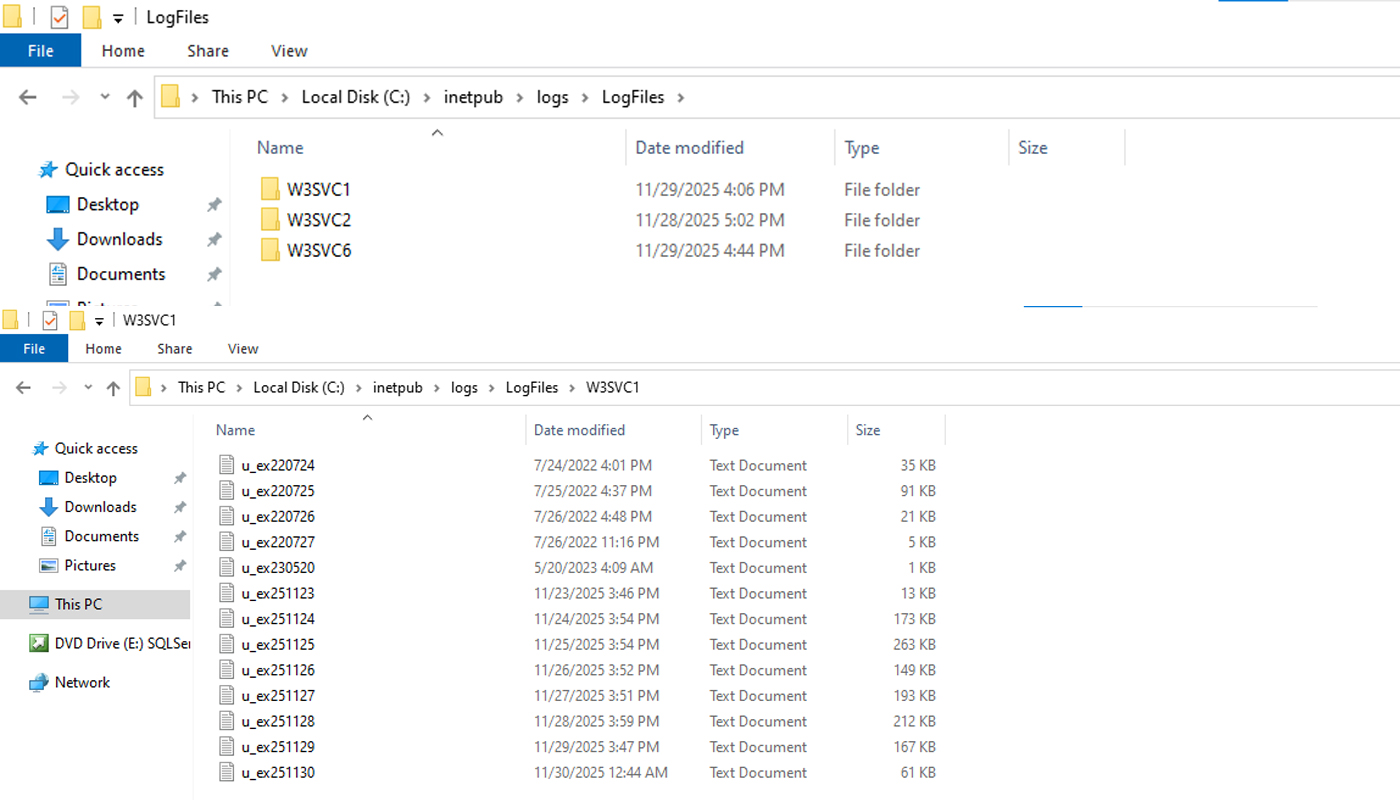
Task: Open recent locations dropdown in LogFiles window
Action: pyautogui.click(x=105, y=97)
